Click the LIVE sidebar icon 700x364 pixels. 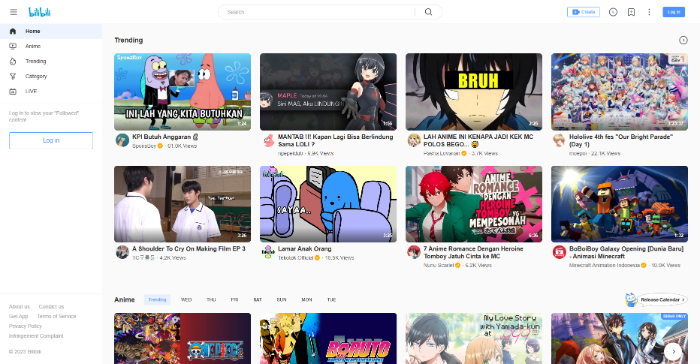(x=13, y=91)
